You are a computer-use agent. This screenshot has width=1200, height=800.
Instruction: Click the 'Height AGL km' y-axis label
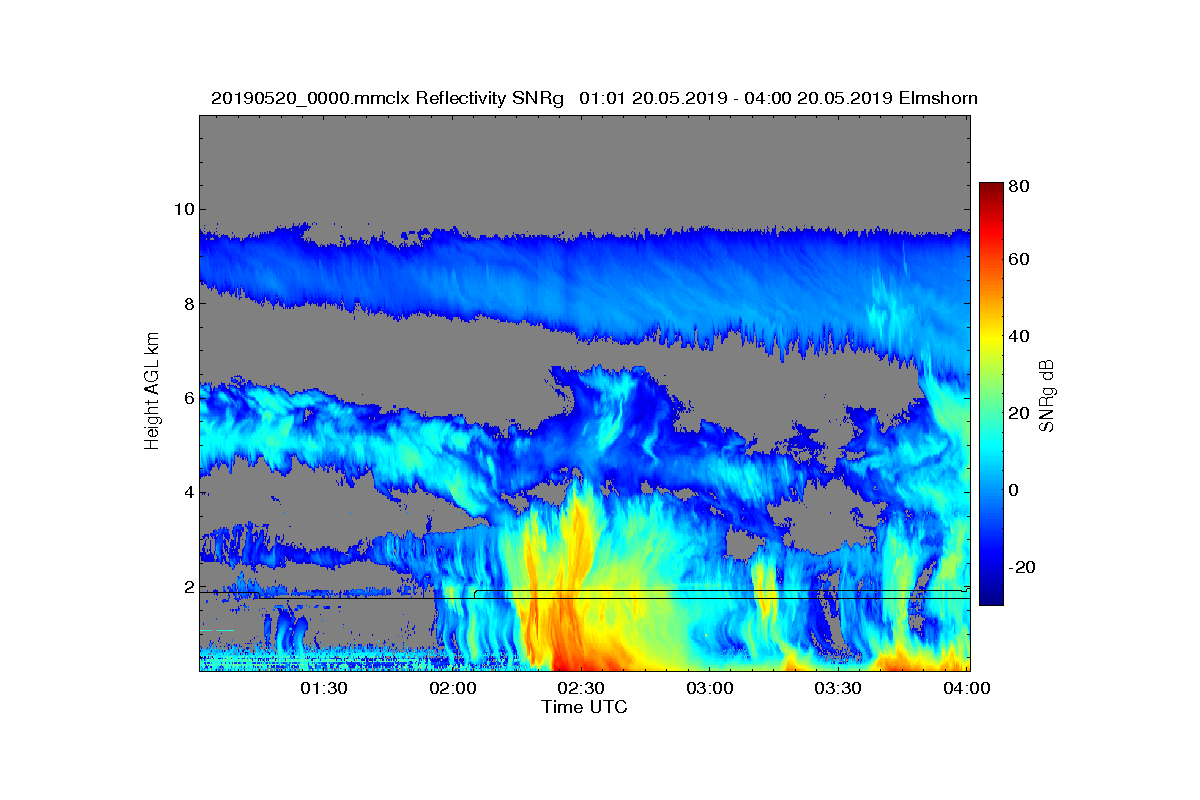(152, 393)
